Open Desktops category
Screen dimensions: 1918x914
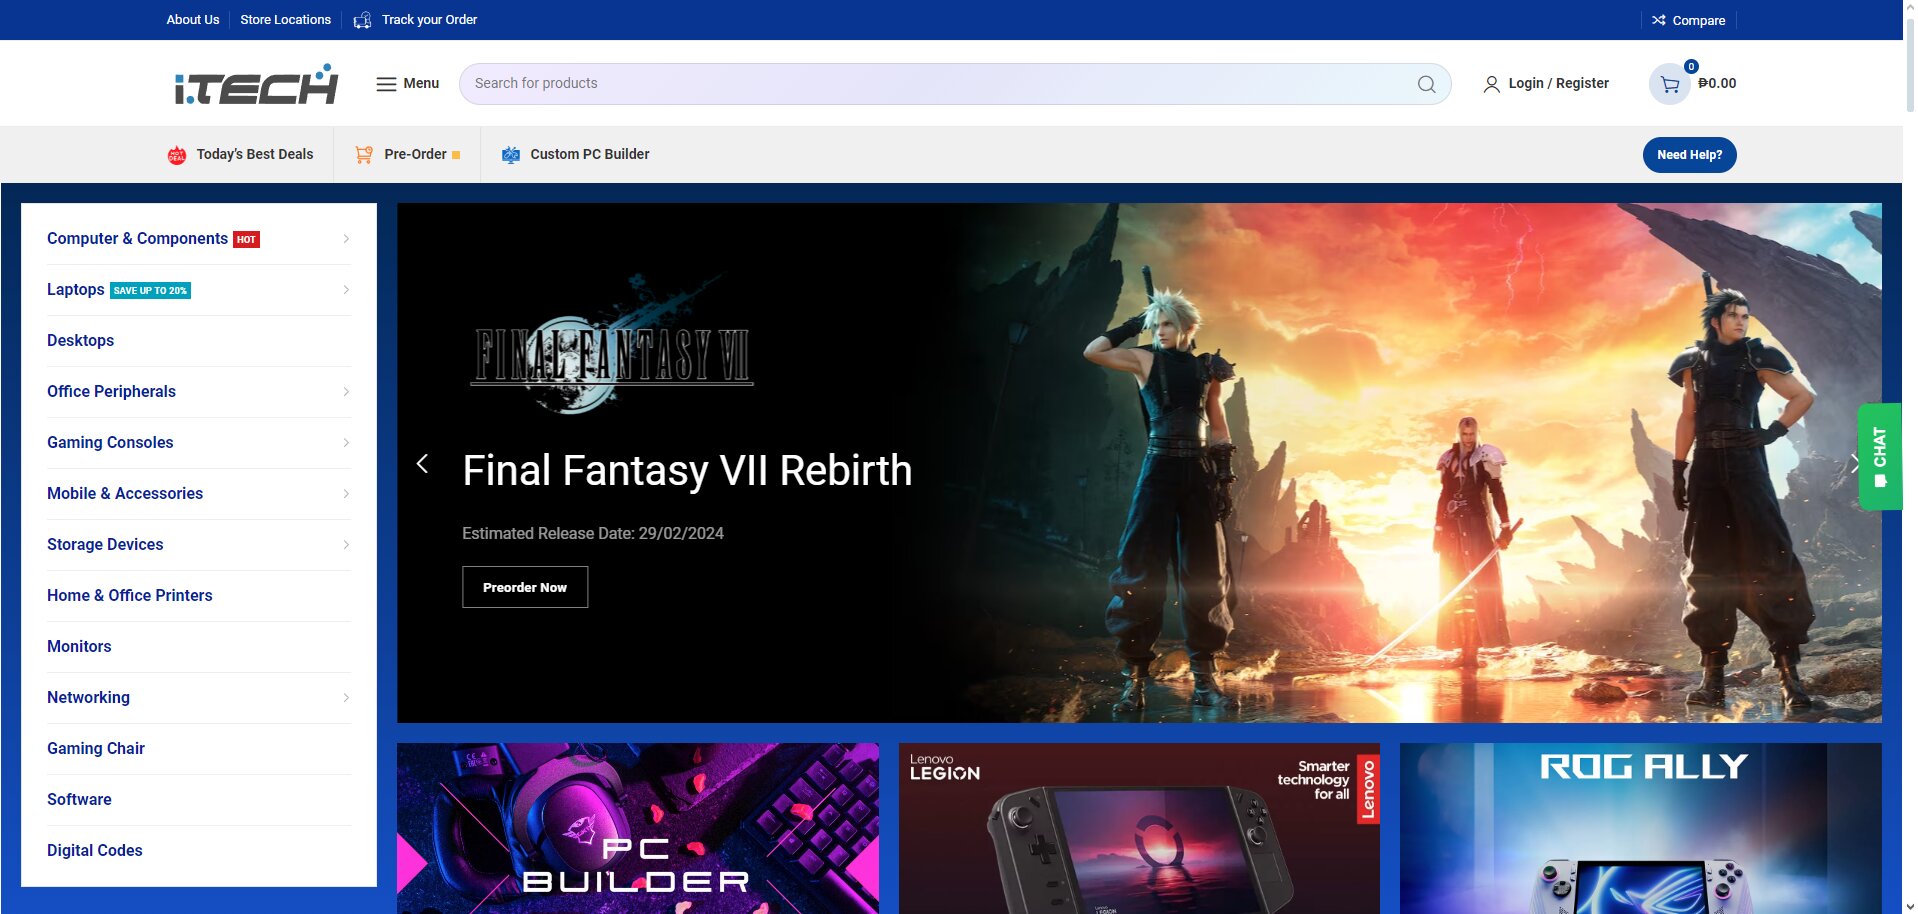pos(80,341)
